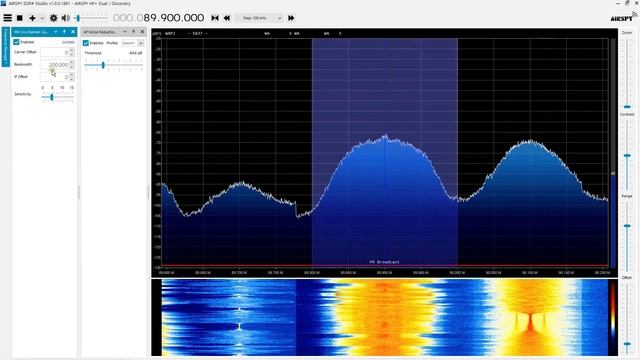Screen dimensions: 640x360
Task: Click the signal level meter beside spectrum
Action: point(613,153)
